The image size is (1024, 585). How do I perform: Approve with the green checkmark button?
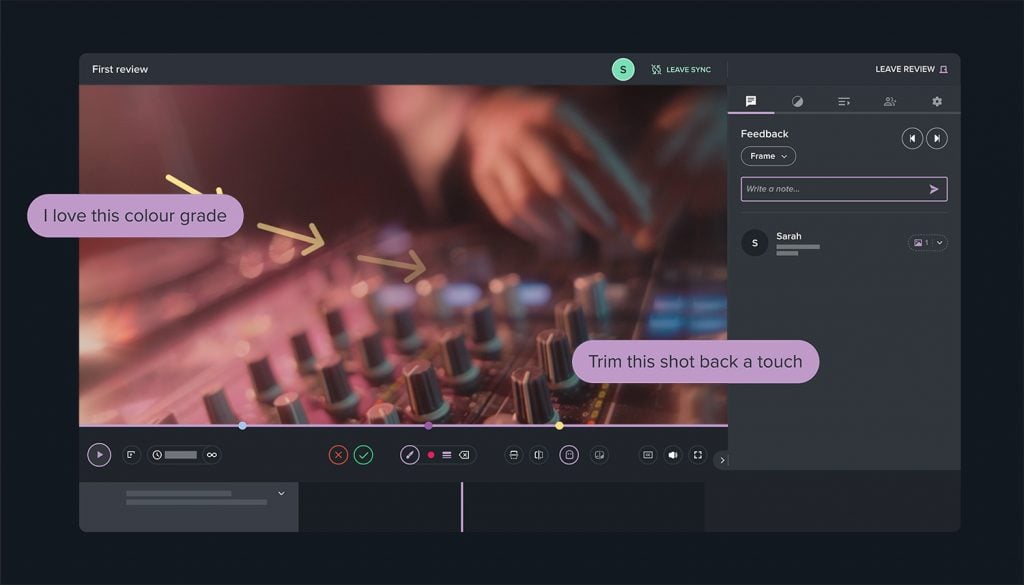(365, 455)
